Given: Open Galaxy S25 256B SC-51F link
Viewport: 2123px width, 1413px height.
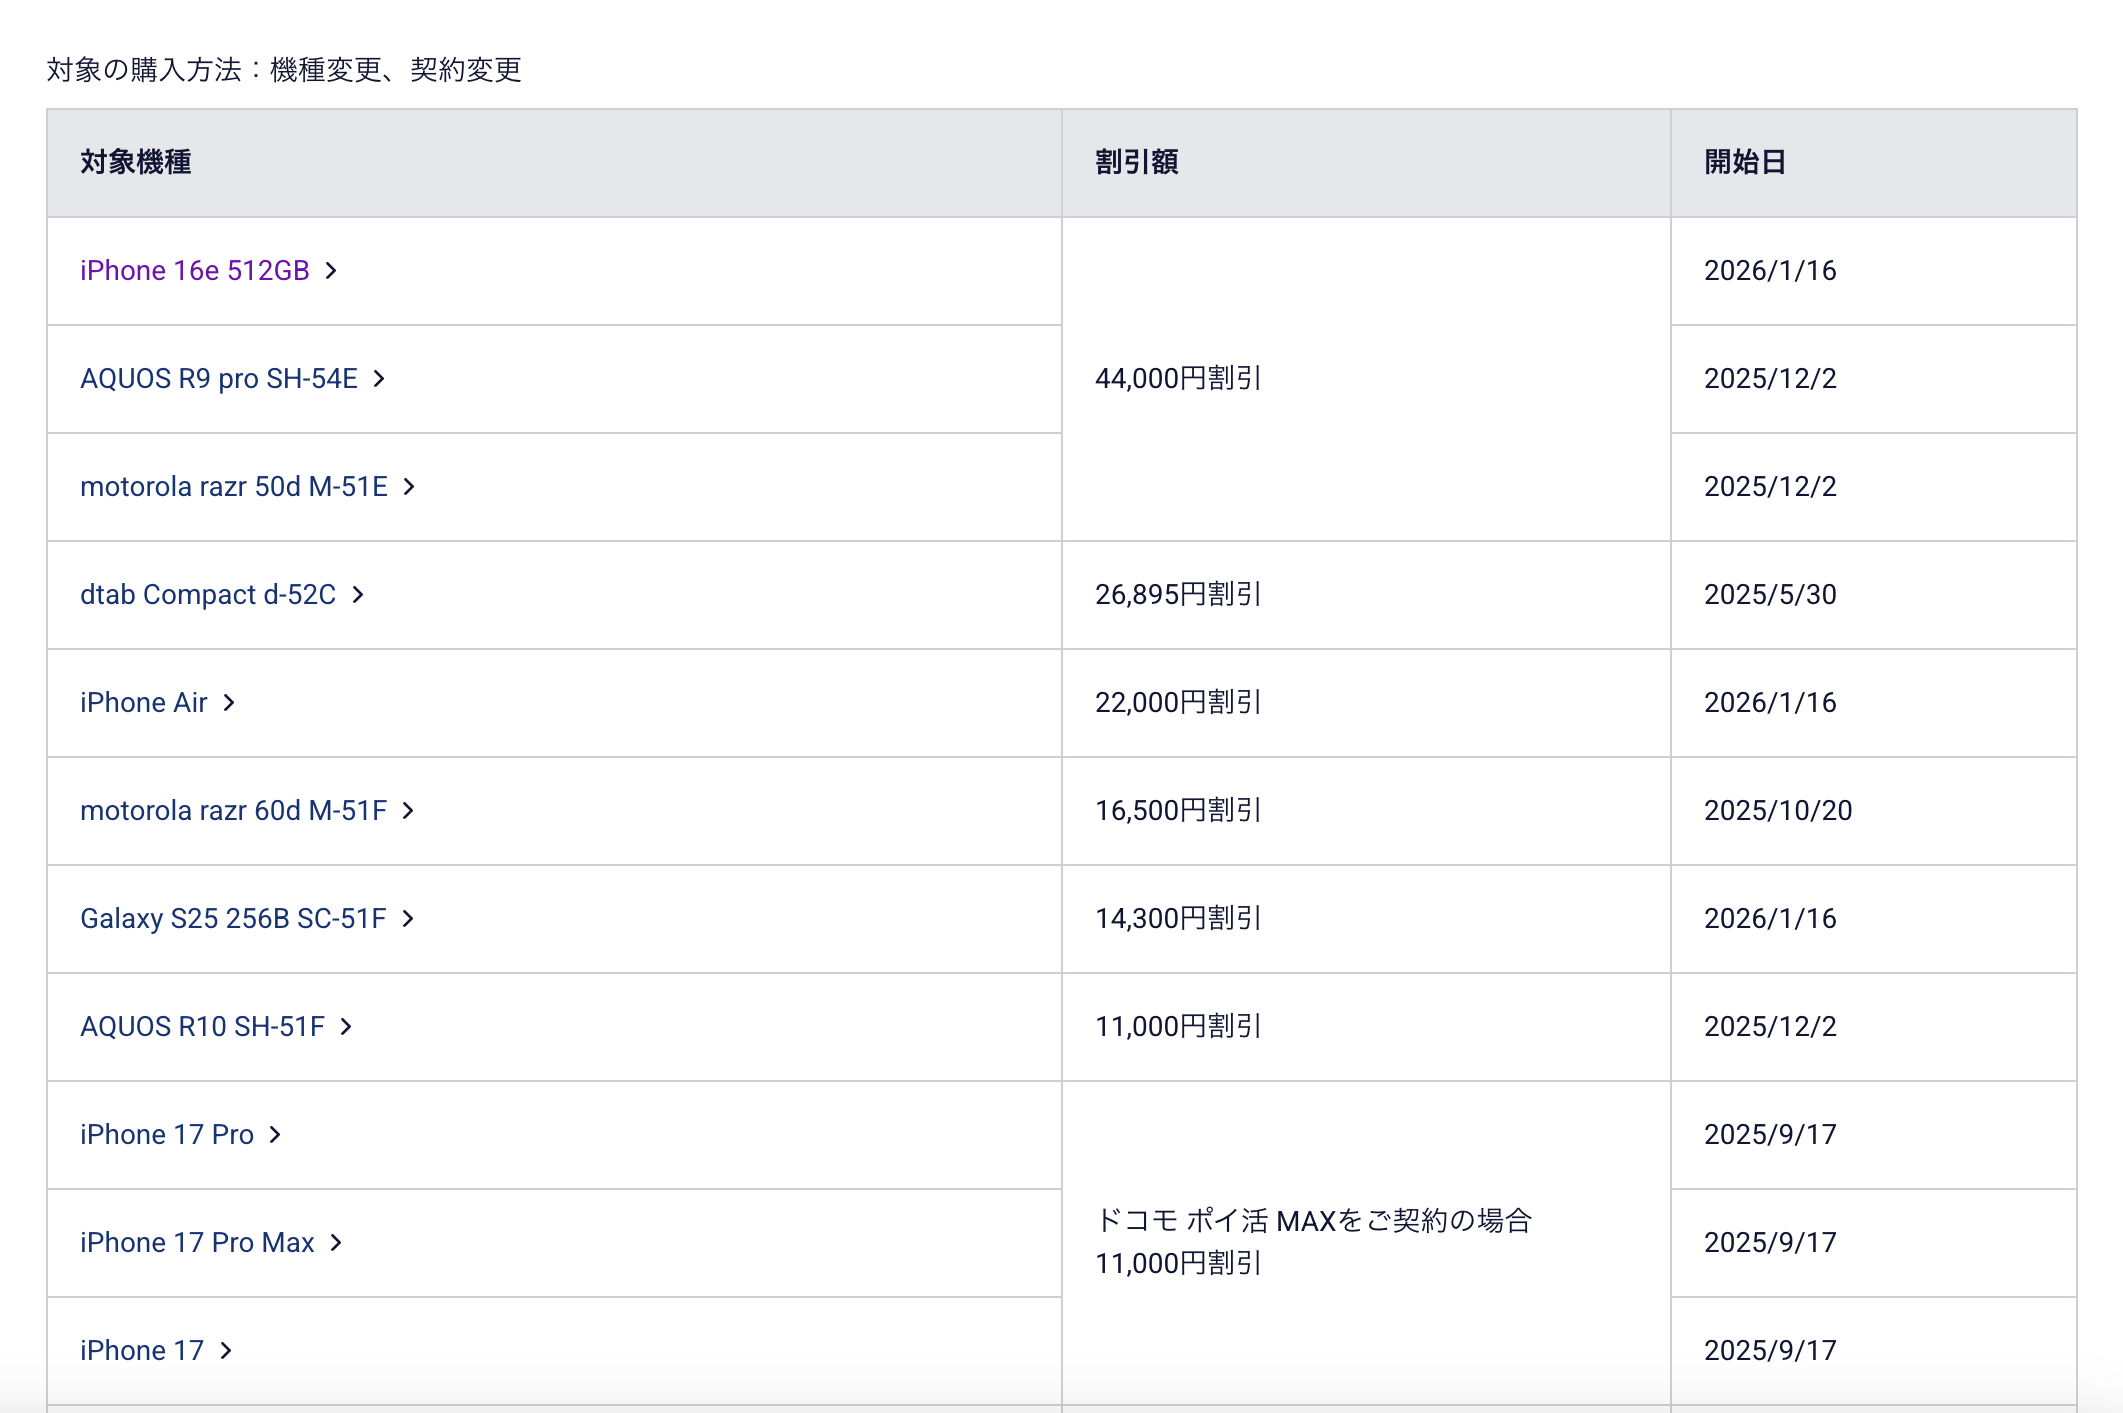Looking at the screenshot, I should [232, 919].
